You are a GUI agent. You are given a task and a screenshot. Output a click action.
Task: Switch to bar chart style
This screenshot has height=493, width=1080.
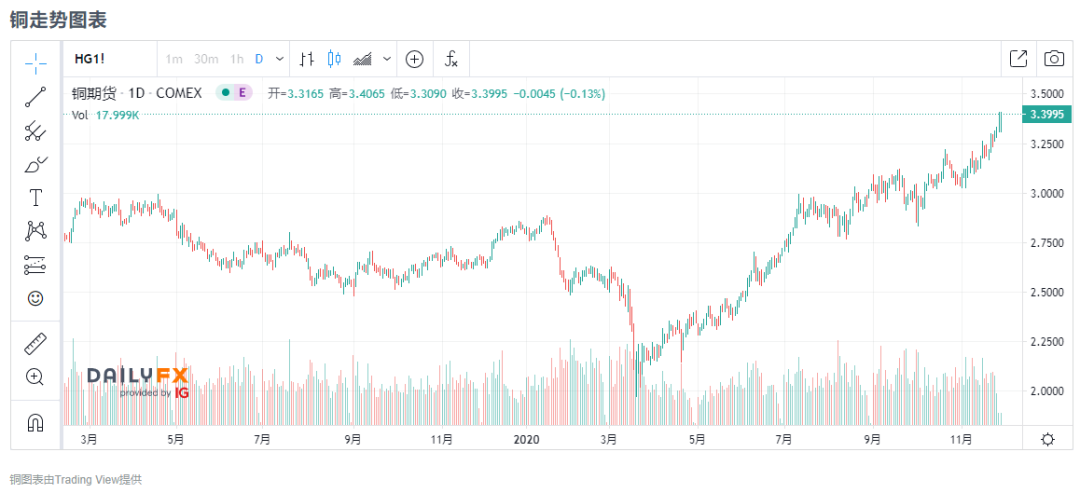point(308,59)
